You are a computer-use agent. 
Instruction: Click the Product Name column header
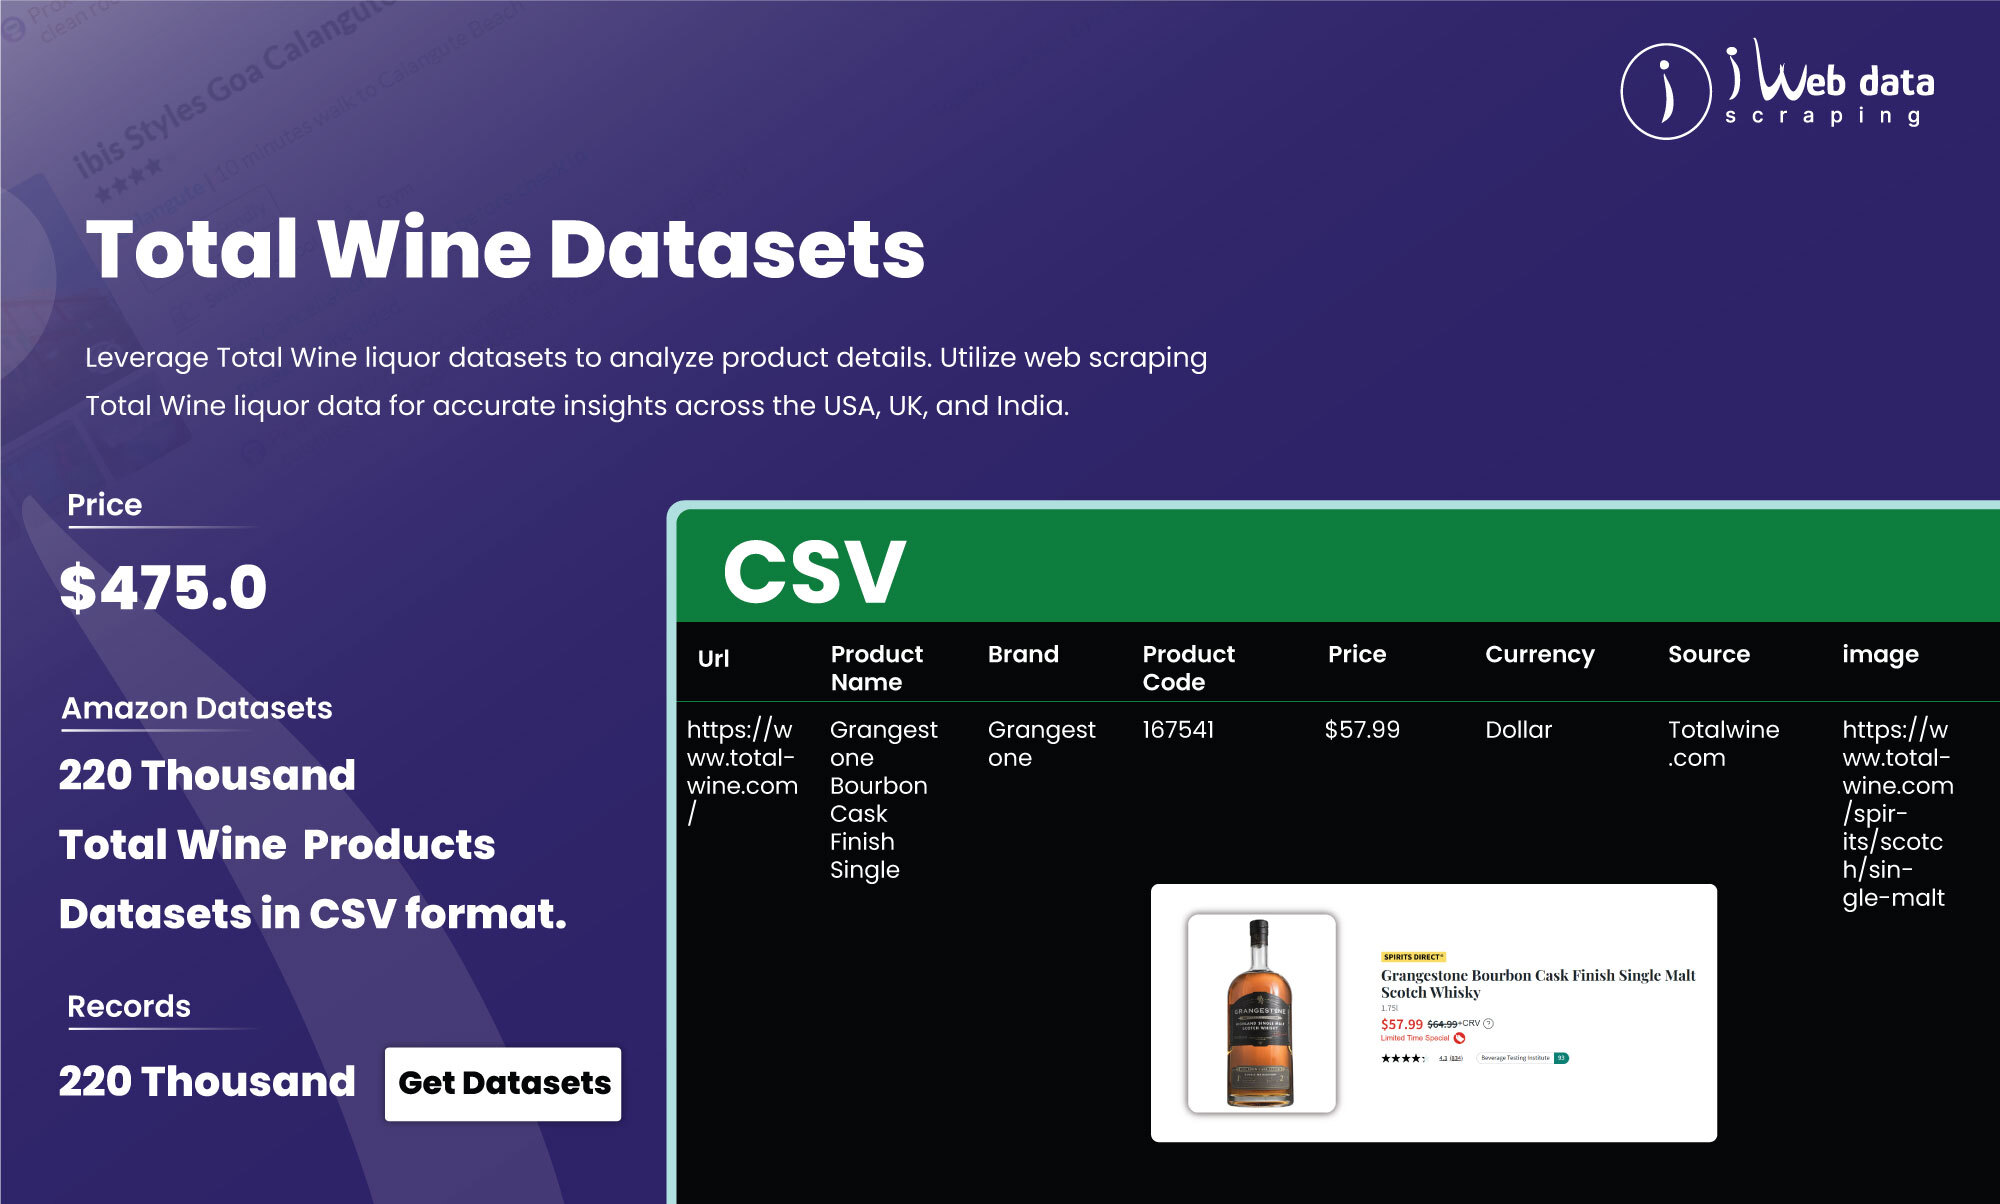pos(877,668)
